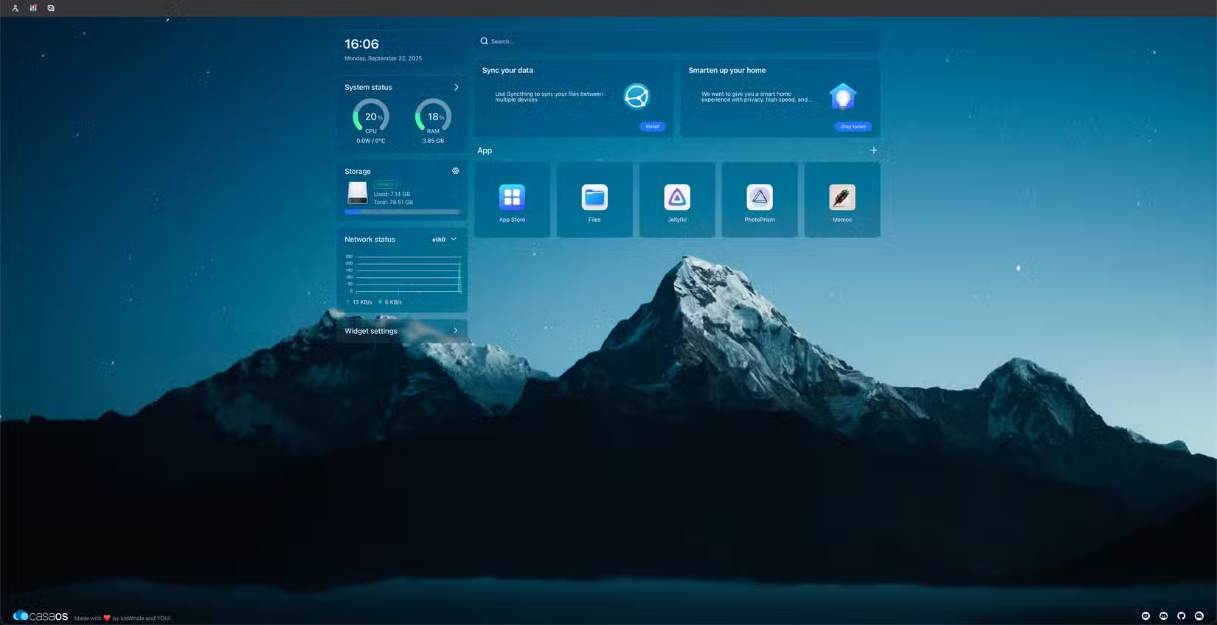Open the Memos app
1217x625 pixels.
coord(842,198)
